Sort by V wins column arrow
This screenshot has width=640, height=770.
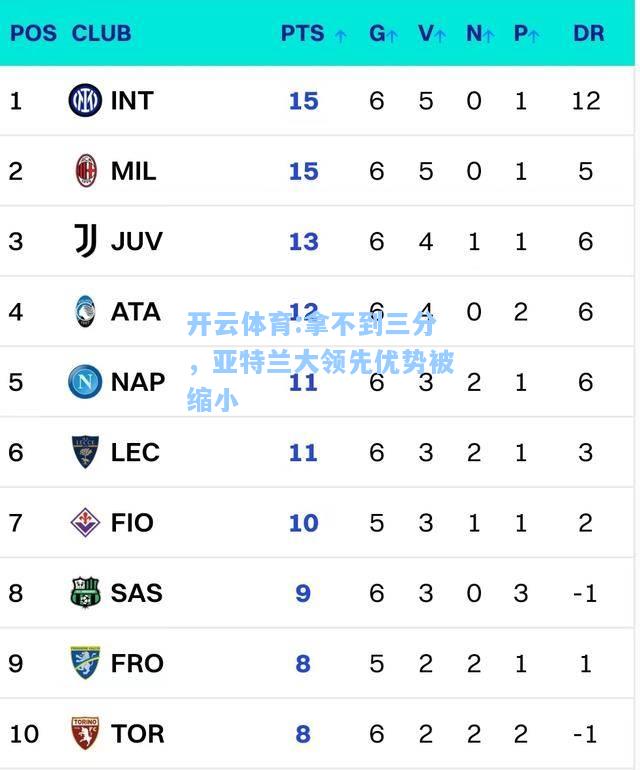440,35
